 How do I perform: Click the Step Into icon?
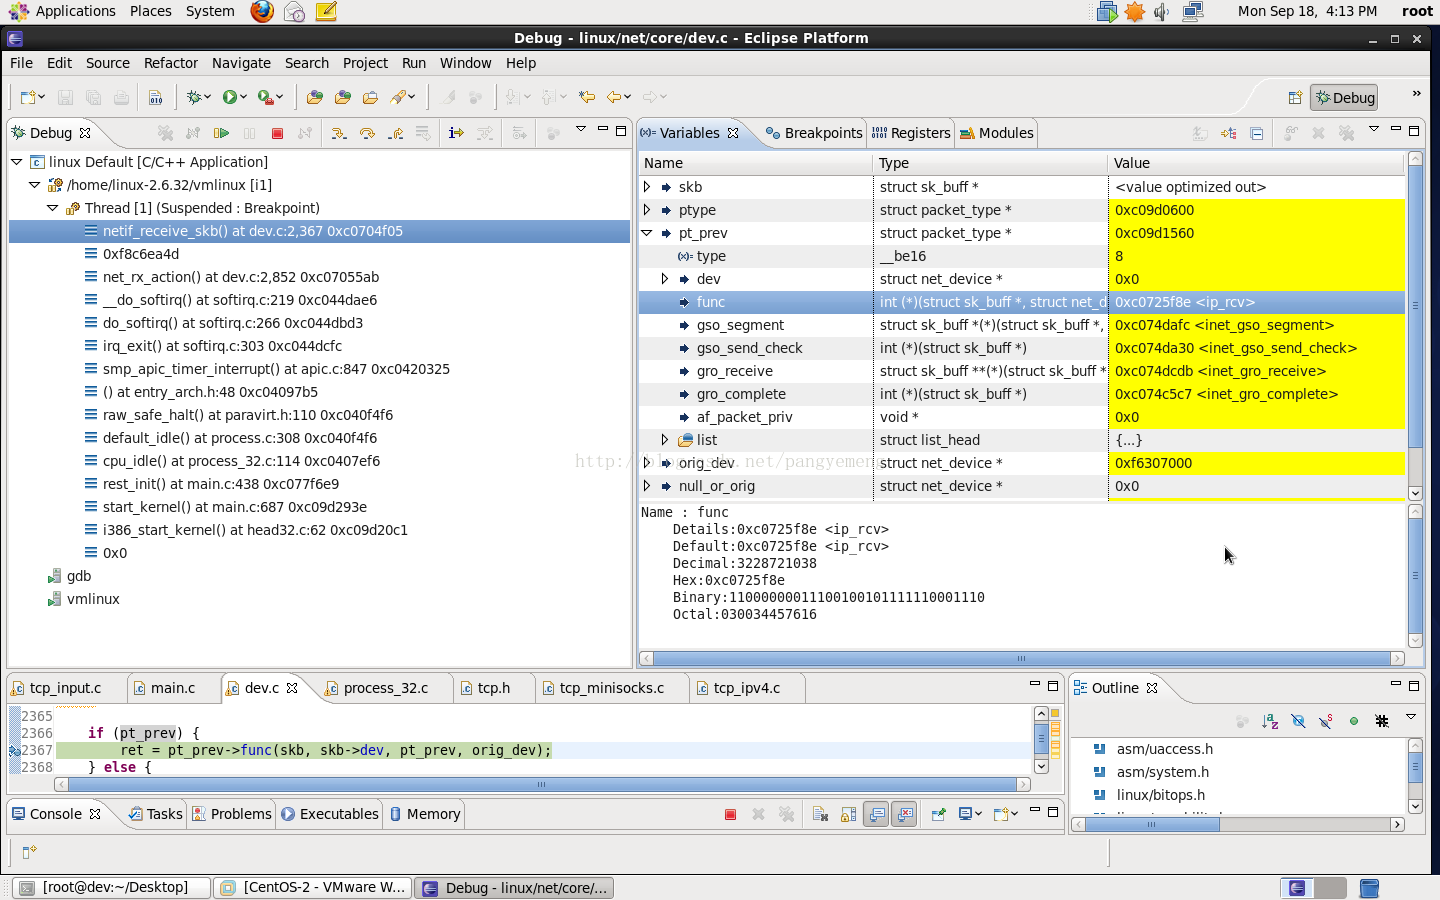pos(339,133)
